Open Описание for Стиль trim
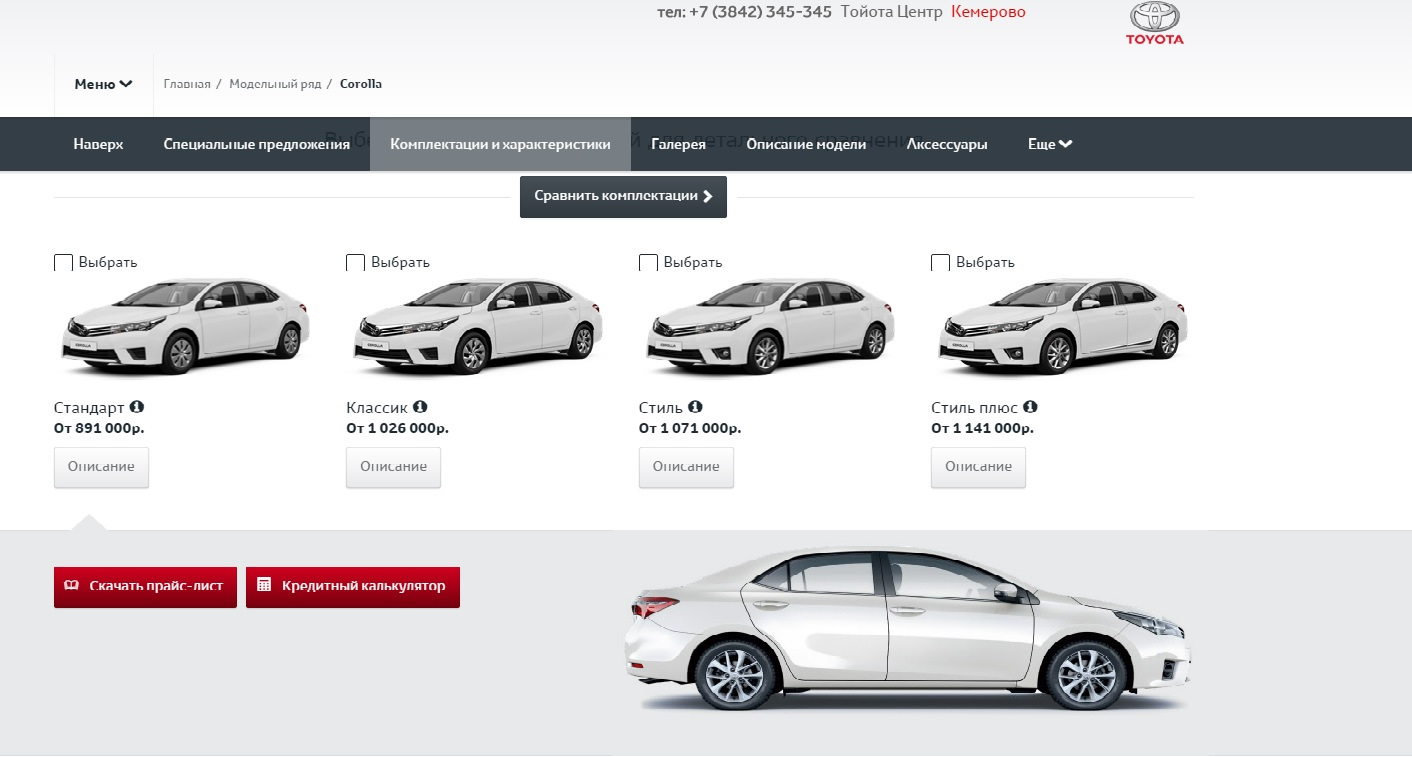 686,467
